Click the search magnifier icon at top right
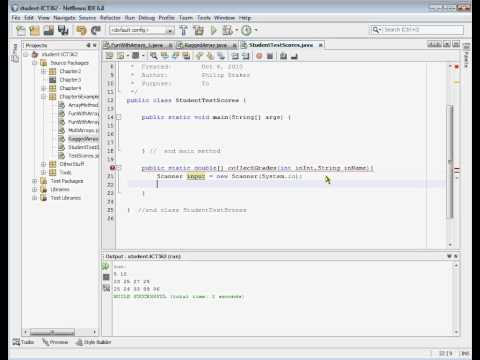Viewport: 480px width, 360px height. [376, 30]
